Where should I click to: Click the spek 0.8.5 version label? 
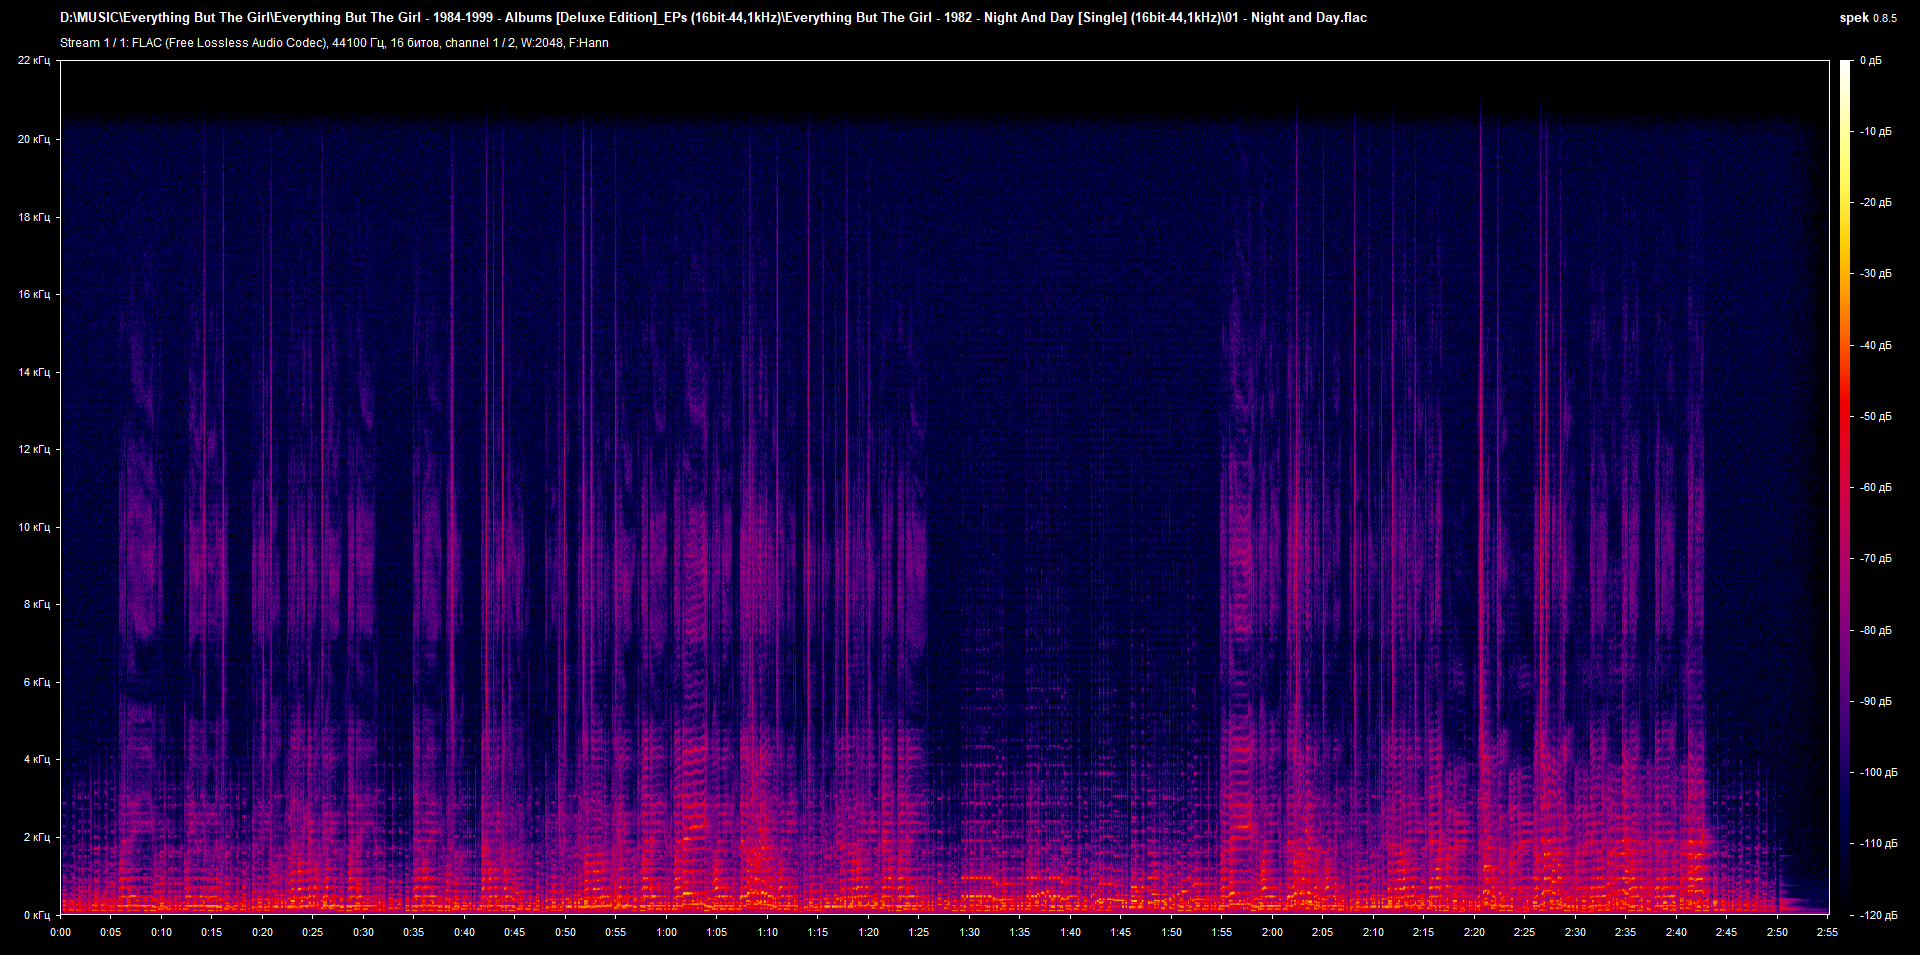pos(1868,18)
